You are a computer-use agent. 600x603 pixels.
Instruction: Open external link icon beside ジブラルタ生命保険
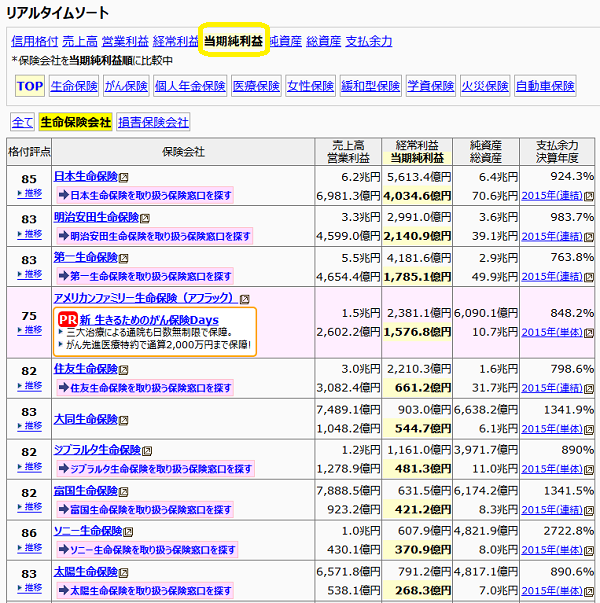pyautogui.click(x=147, y=451)
